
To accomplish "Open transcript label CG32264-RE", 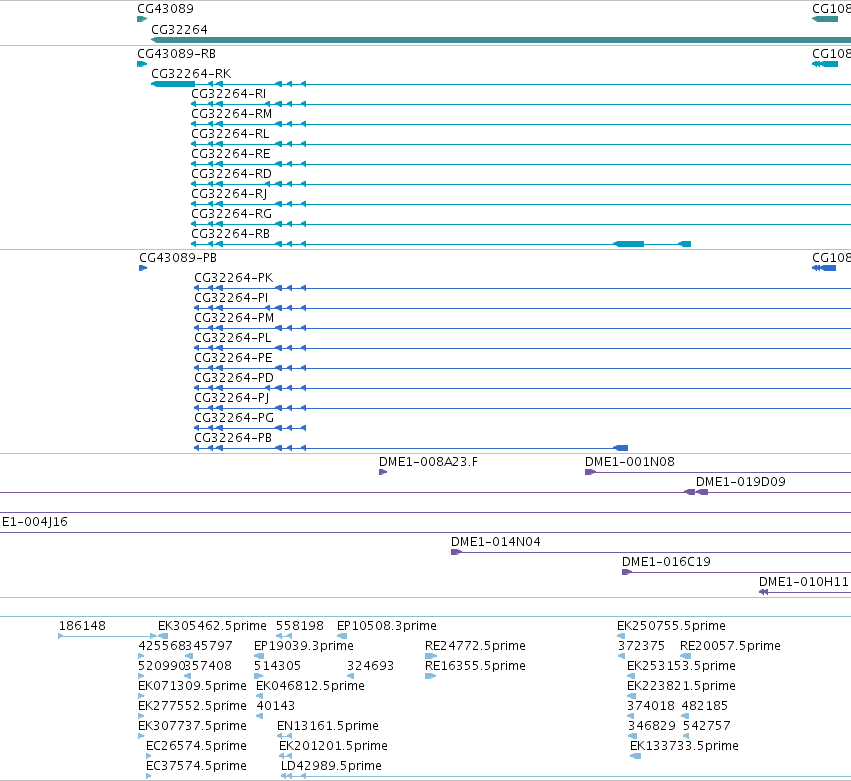I will pos(231,154).
